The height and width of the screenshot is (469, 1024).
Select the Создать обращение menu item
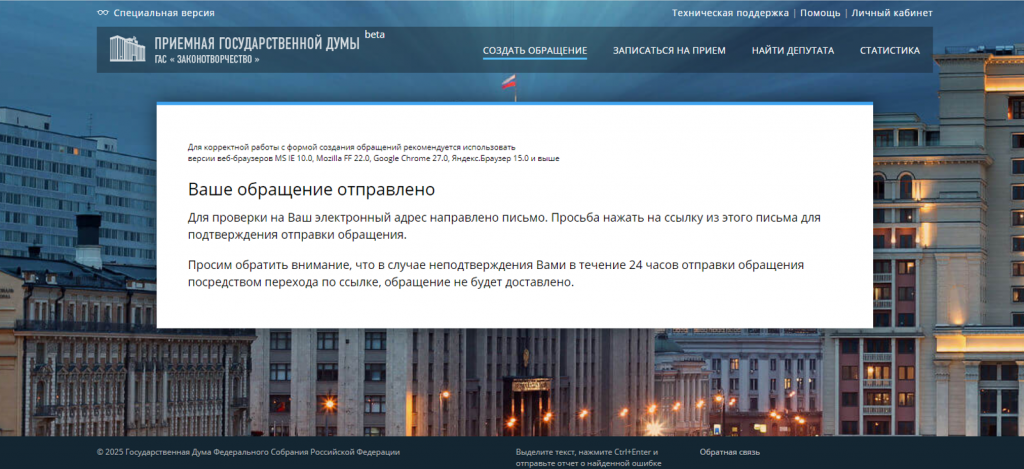click(x=535, y=51)
